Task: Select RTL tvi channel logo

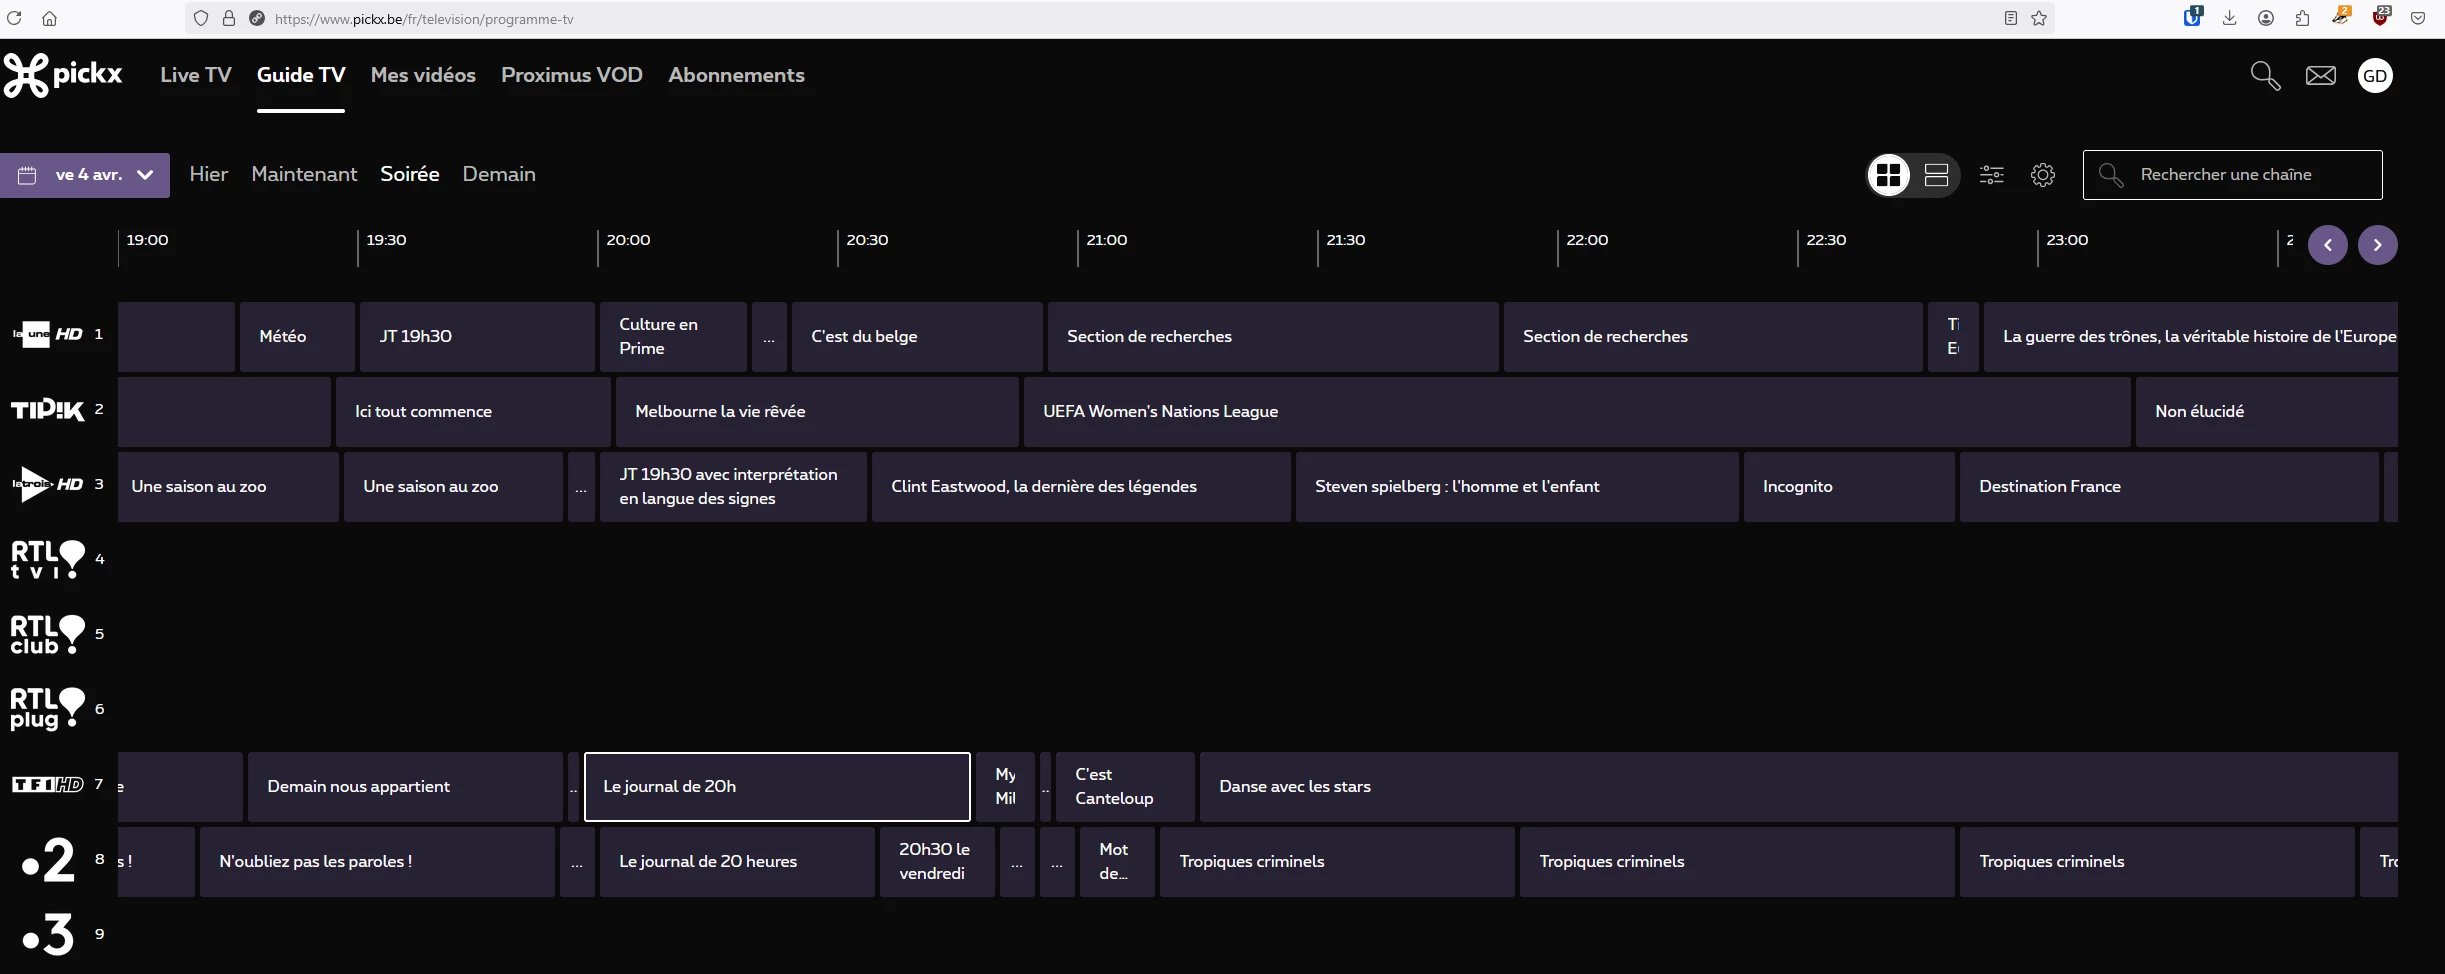Action: (x=47, y=560)
